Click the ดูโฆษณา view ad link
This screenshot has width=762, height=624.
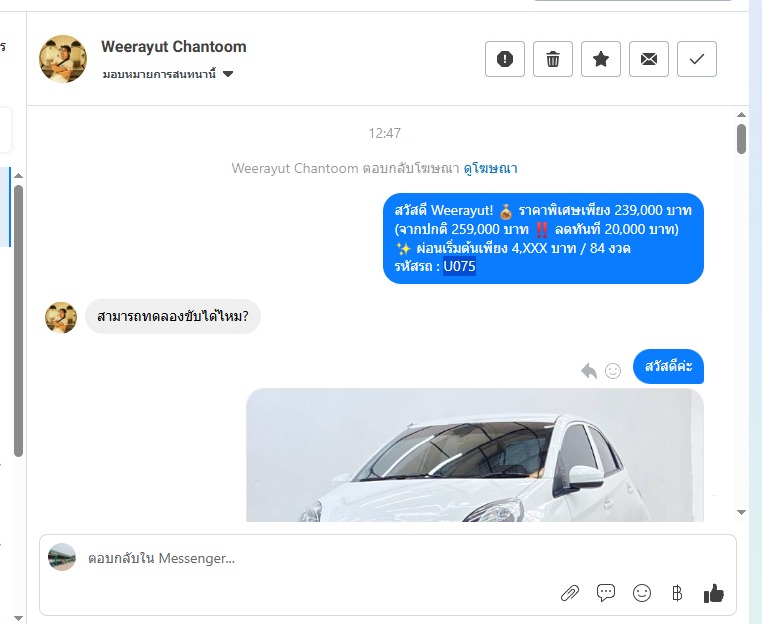[x=490, y=169]
